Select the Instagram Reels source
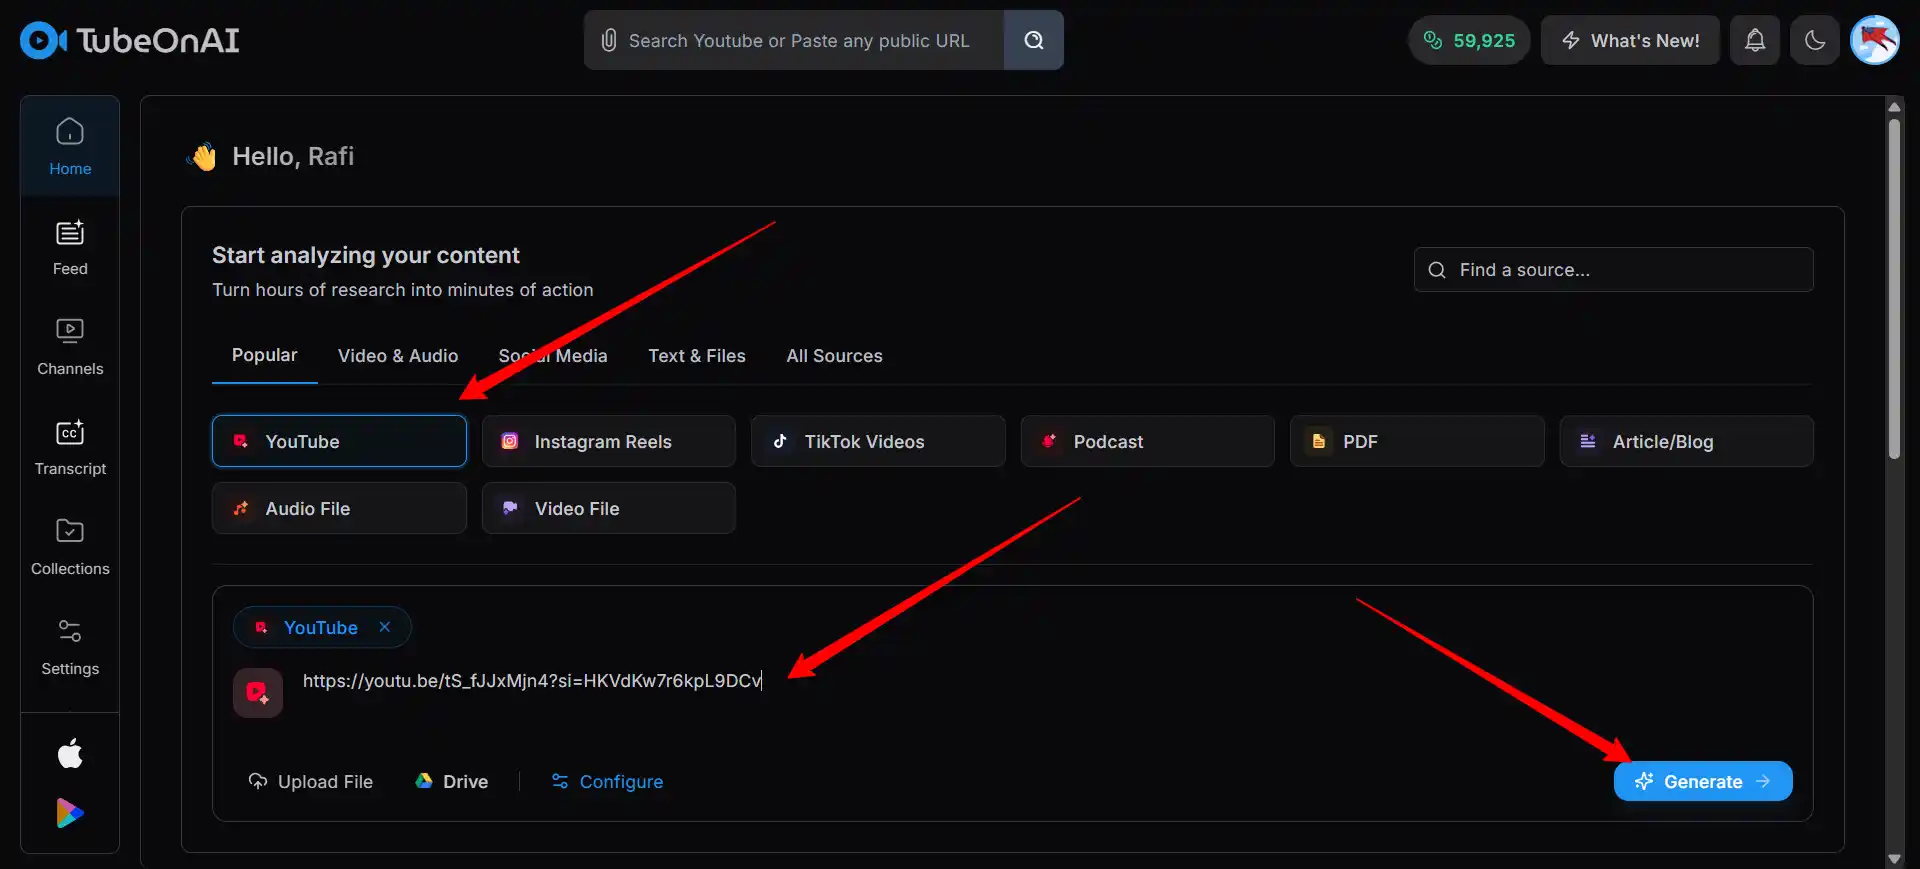Screen dimensions: 1920x869 point(608,441)
